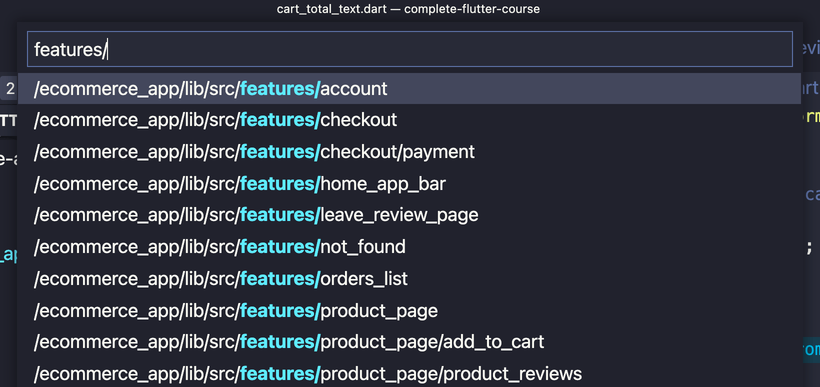Pick the features/product_page folder result
Viewport: 820px width, 387px height.
[x=409, y=311]
